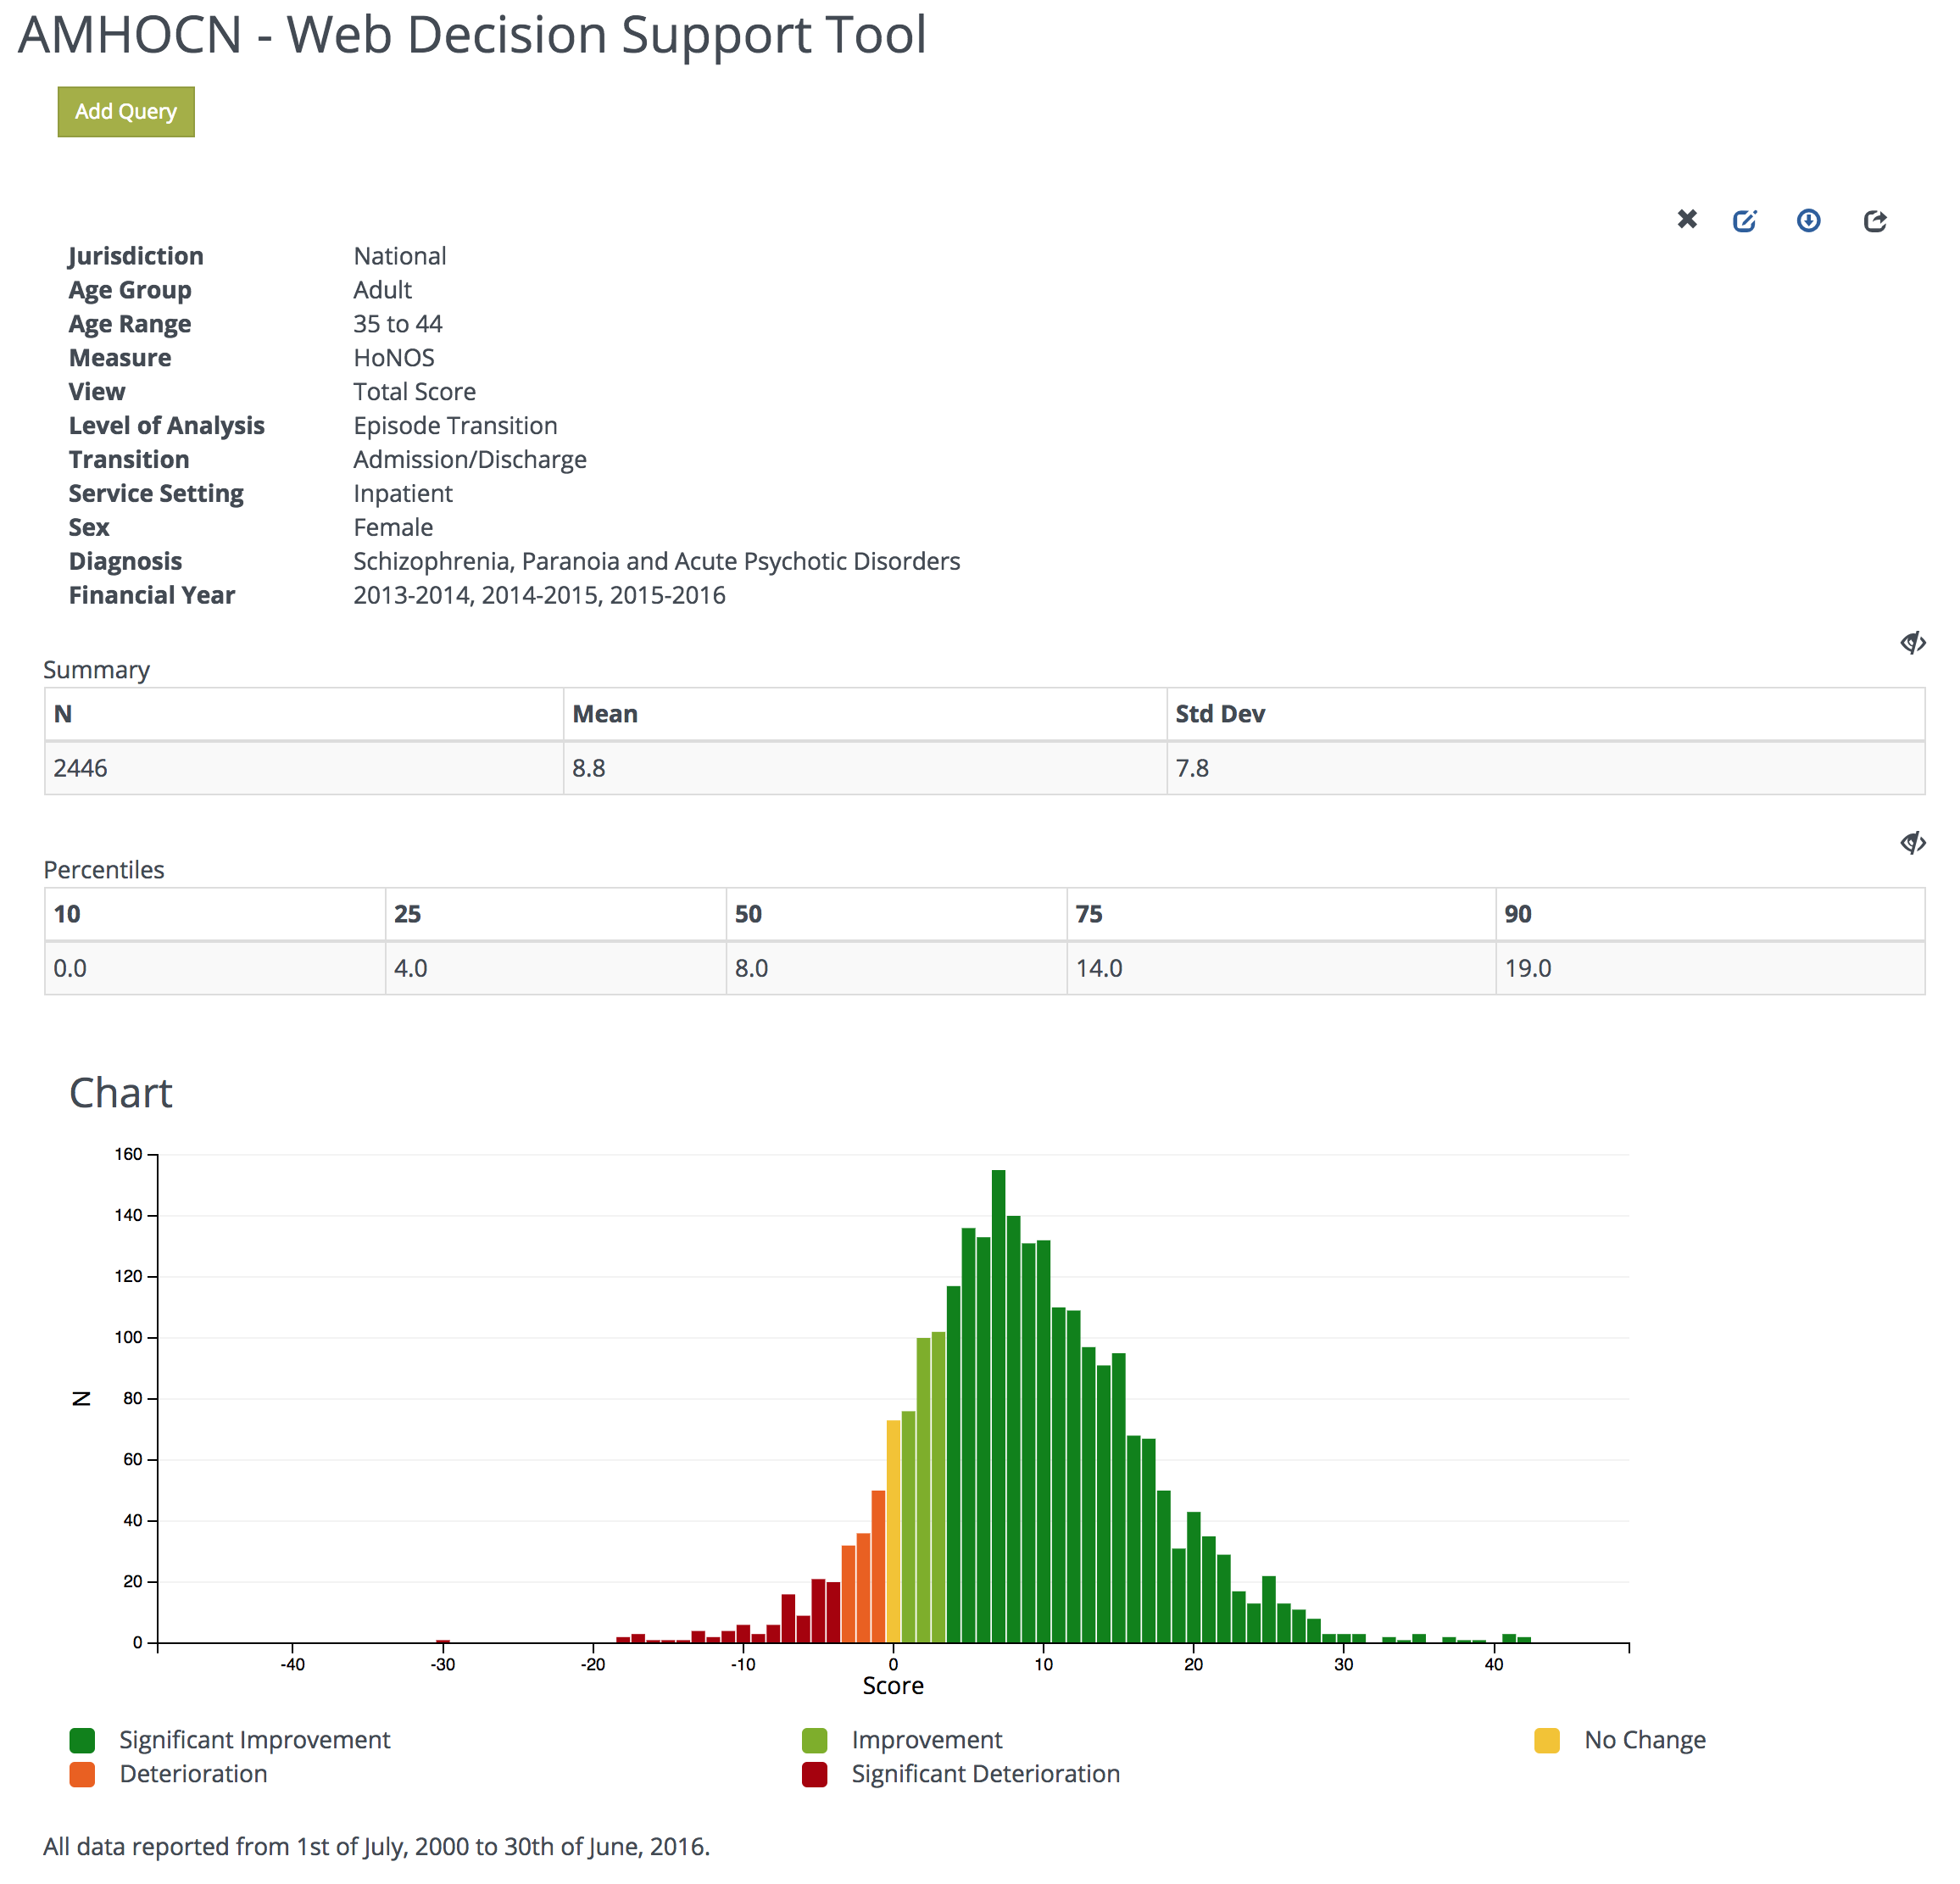Edit the query via the pencil icon
1960x1884 pixels.
(x=1745, y=220)
